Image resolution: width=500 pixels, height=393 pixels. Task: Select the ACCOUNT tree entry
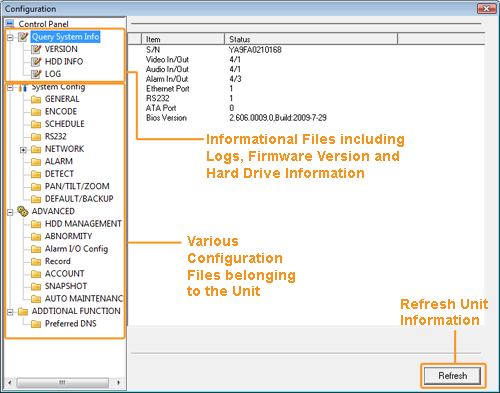65,274
